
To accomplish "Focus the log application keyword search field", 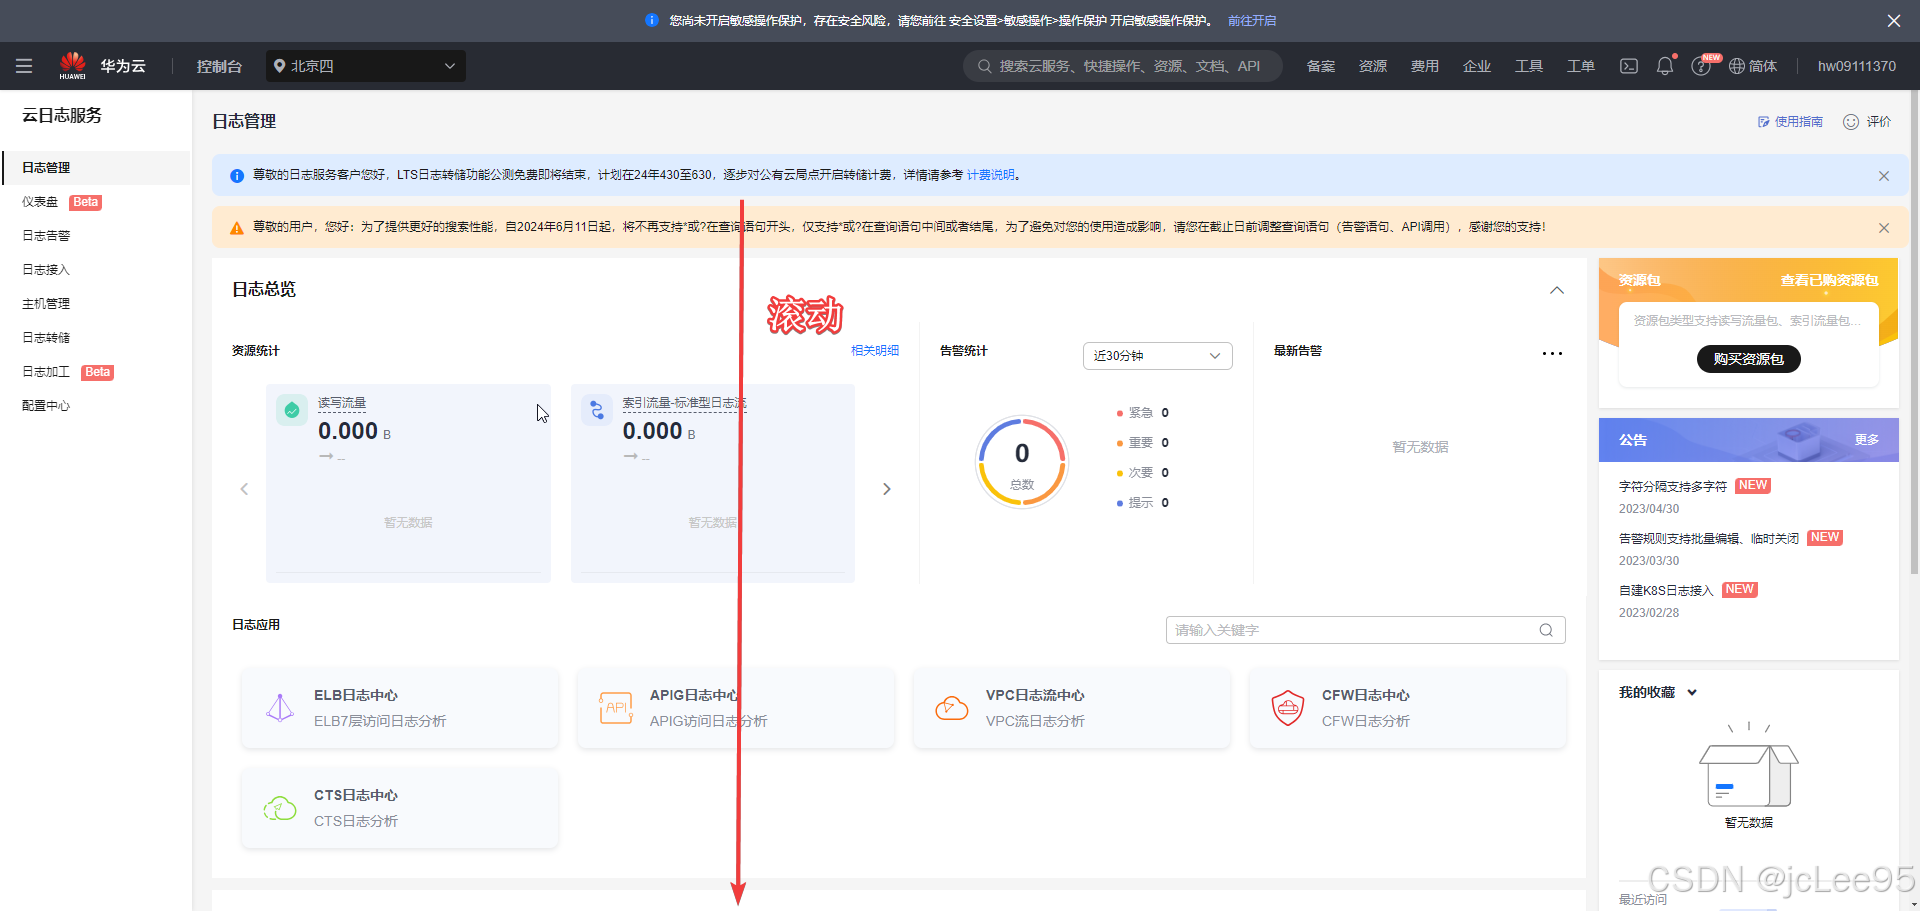I will point(1366,630).
